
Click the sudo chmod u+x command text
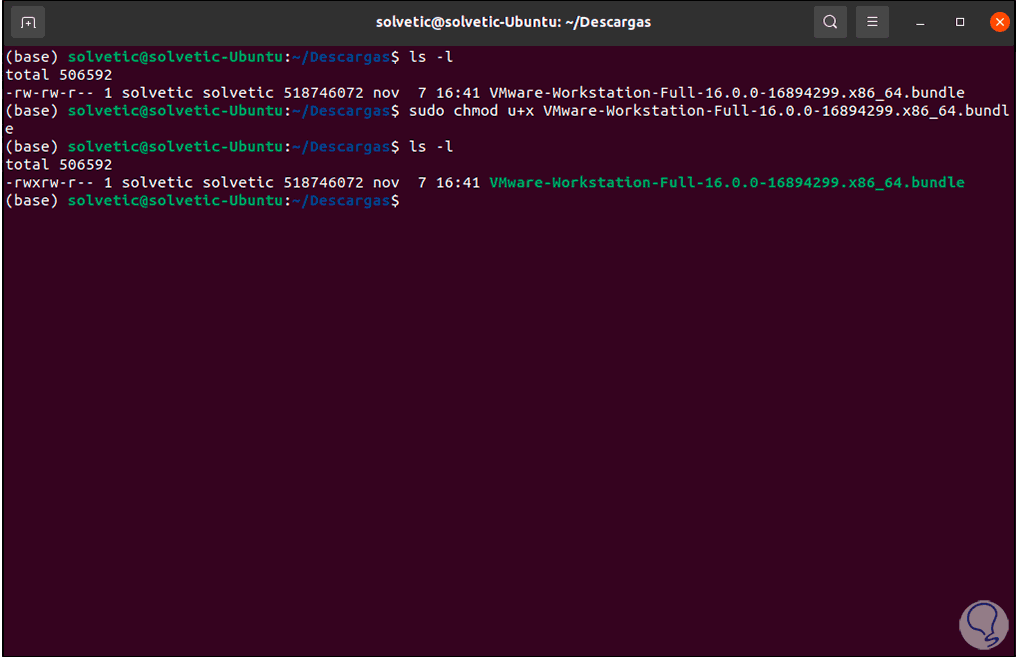(x=471, y=111)
